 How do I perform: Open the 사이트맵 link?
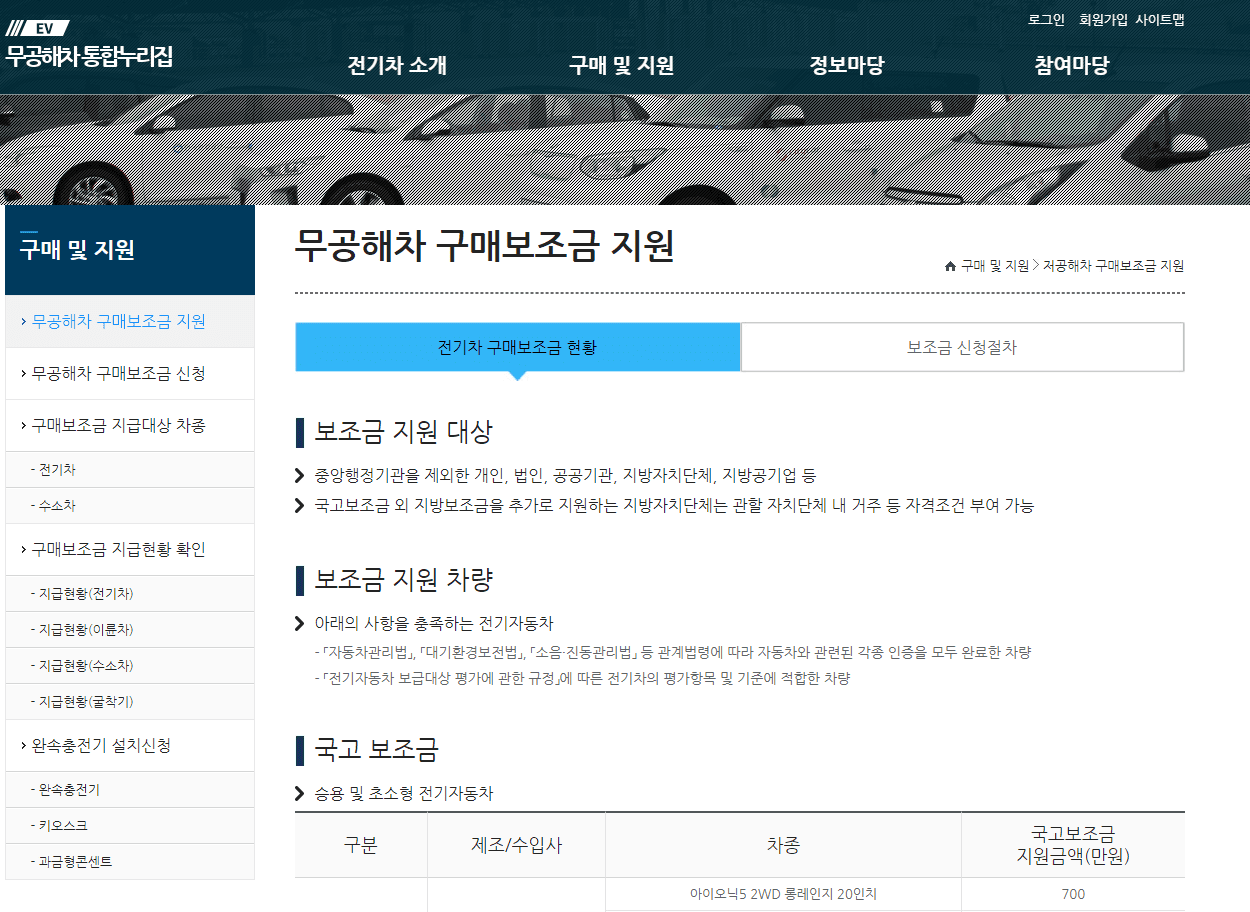tap(1161, 19)
